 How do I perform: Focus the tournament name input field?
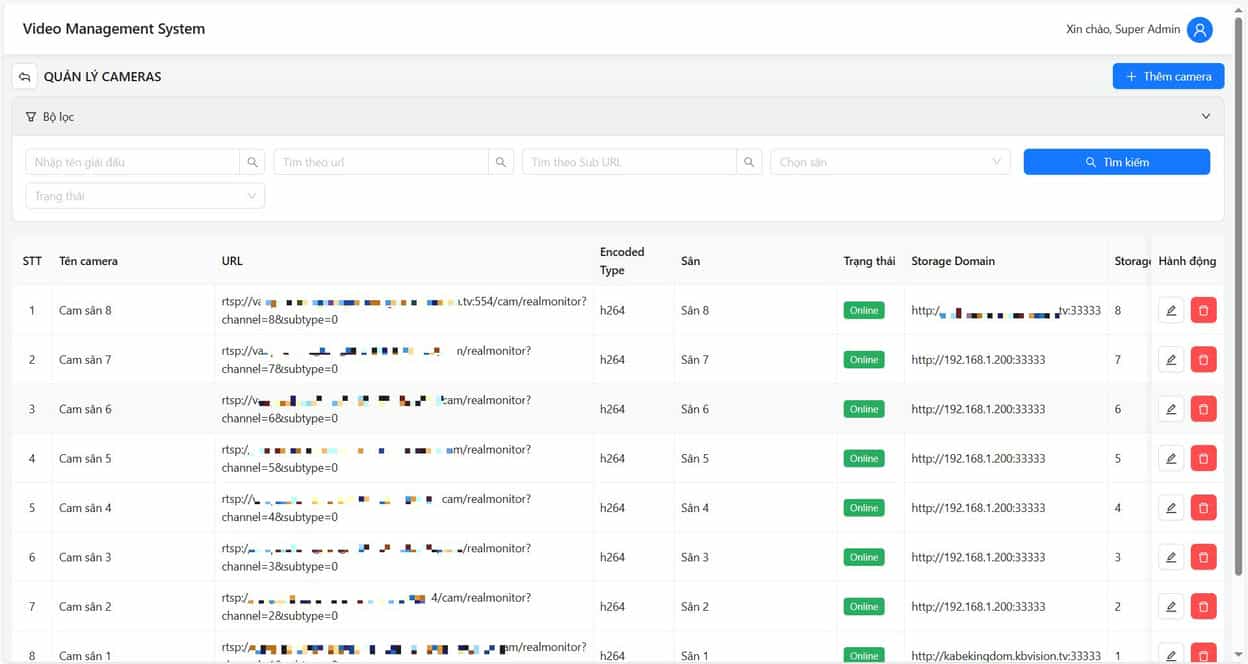[132, 162]
